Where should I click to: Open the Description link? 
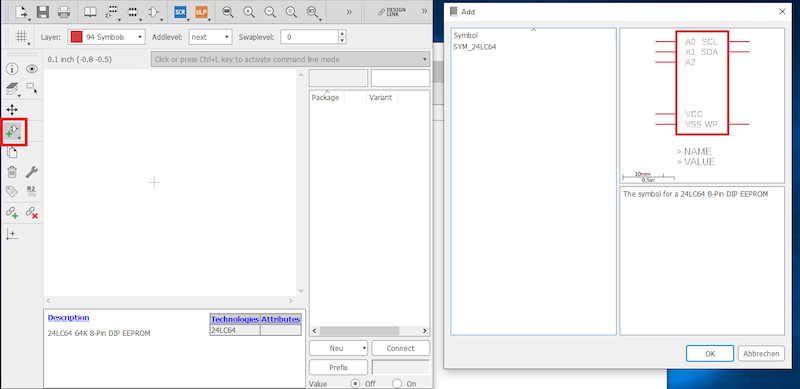[x=68, y=318]
